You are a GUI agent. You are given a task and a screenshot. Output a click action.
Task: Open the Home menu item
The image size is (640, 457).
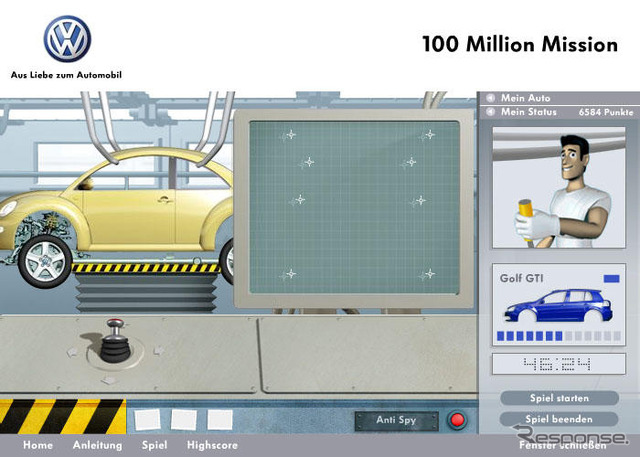pyautogui.click(x=38, y=445)
